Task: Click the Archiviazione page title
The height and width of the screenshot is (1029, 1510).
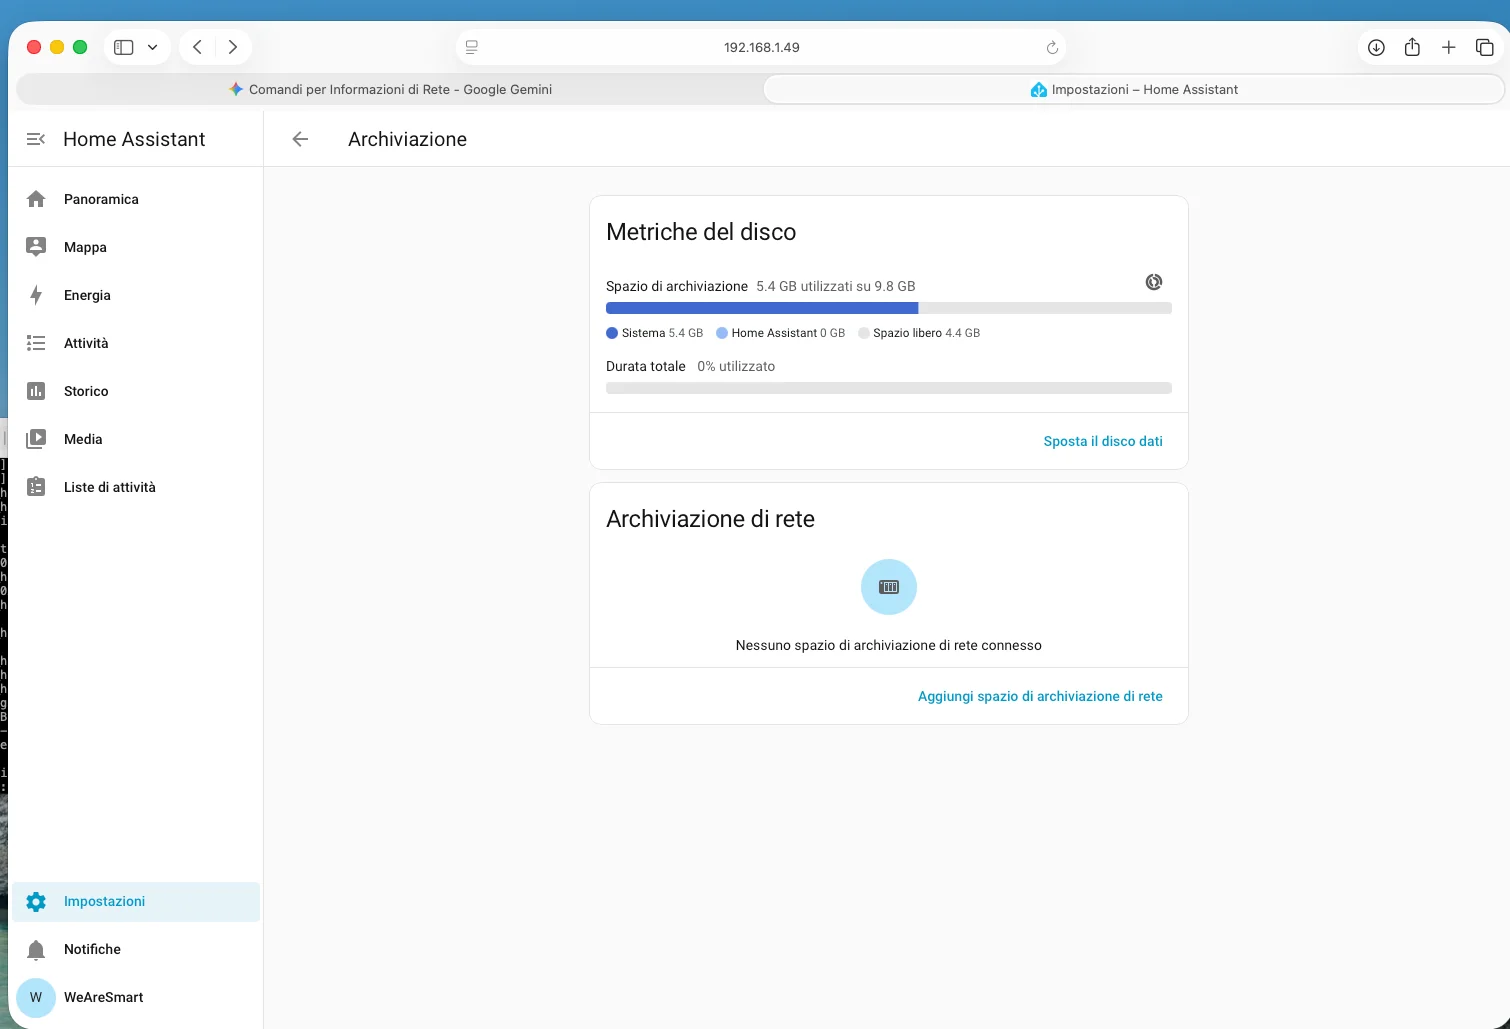Action: point(407,139)
